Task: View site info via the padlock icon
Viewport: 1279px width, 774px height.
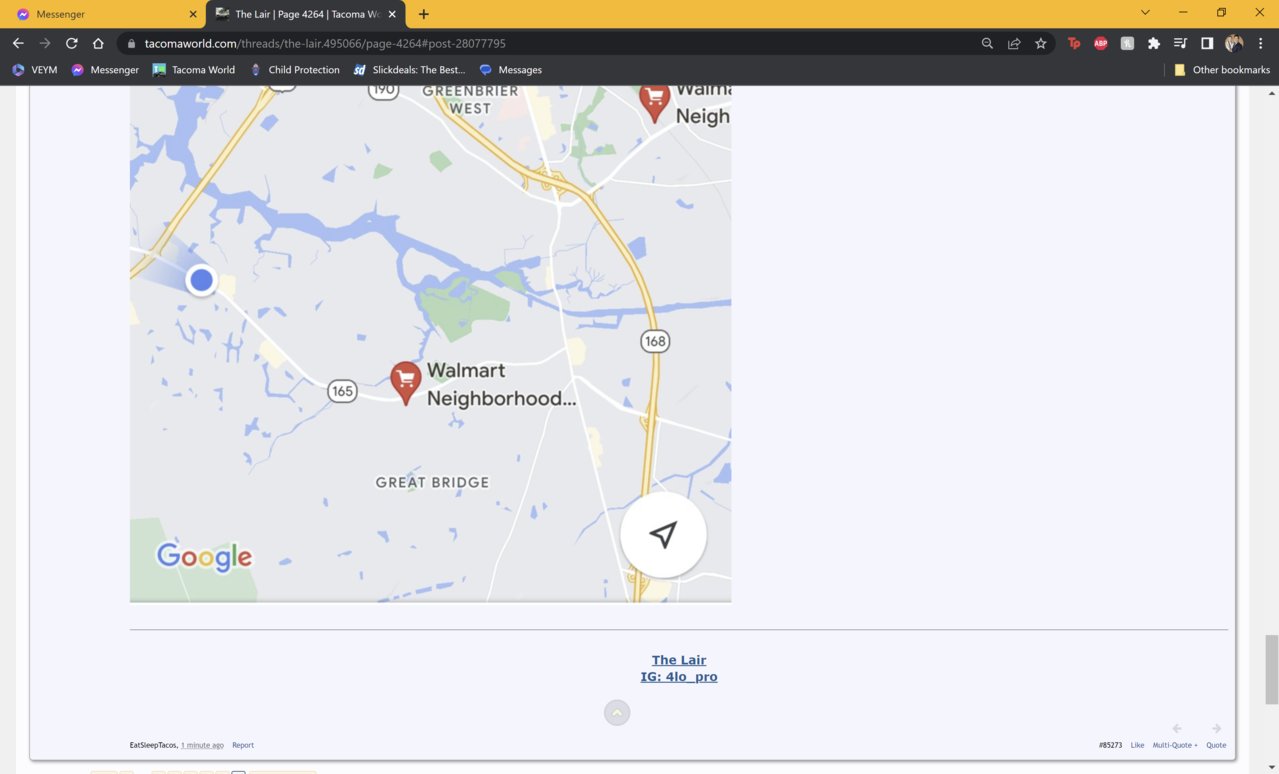Action: pos(131,44)
